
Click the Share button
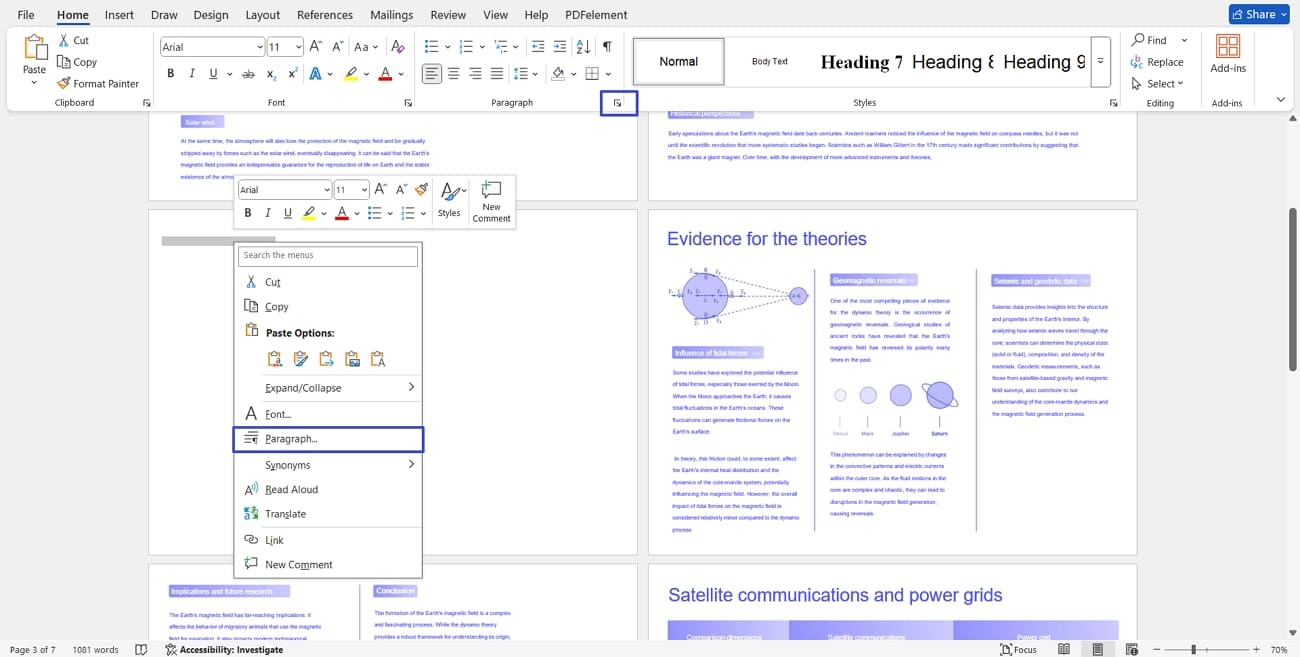pyautogui.click(x=1259, y=14)
